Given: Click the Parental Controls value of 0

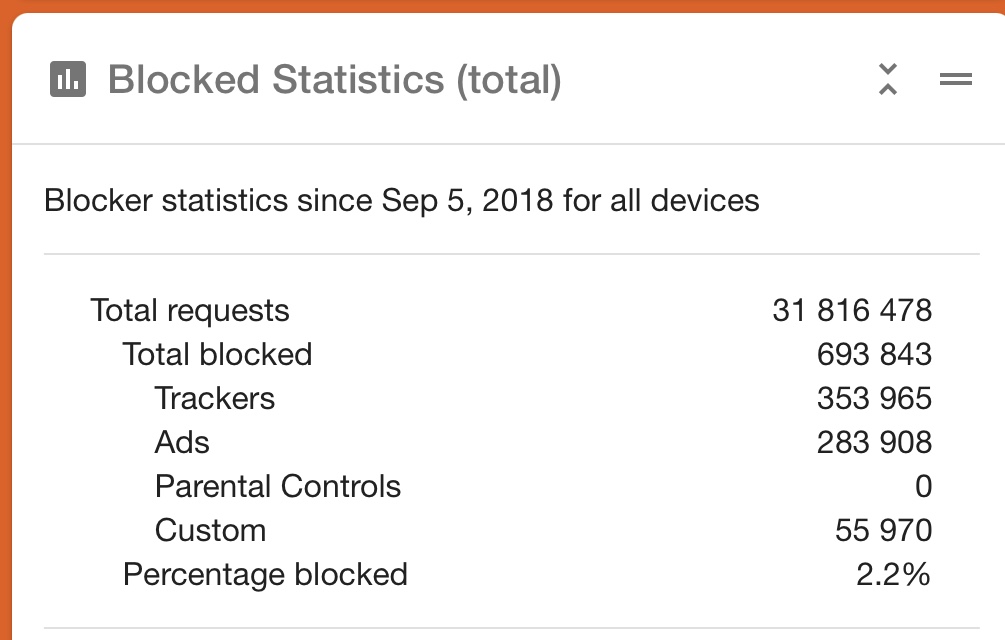Looking at the screenshot, I should (924, 486).
